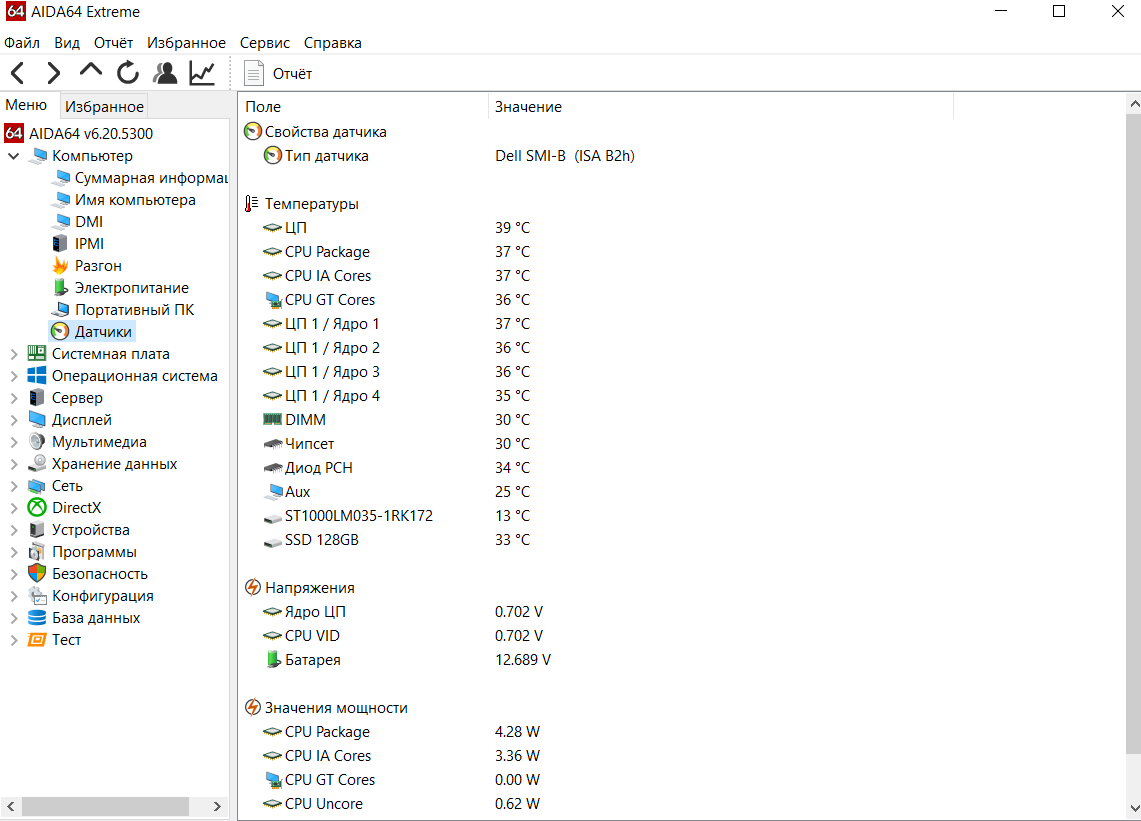Click the Операционная система Windows icon

36,376
